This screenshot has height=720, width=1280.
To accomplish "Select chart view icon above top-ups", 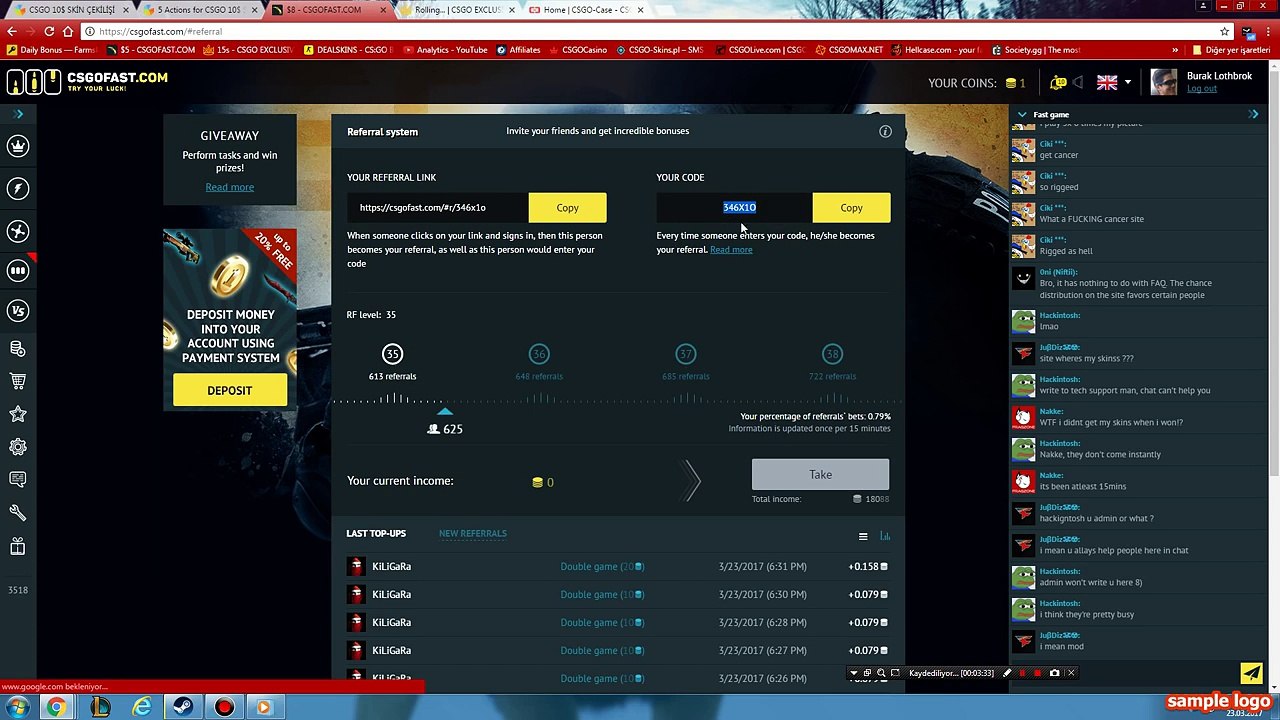I will point(885,537).
